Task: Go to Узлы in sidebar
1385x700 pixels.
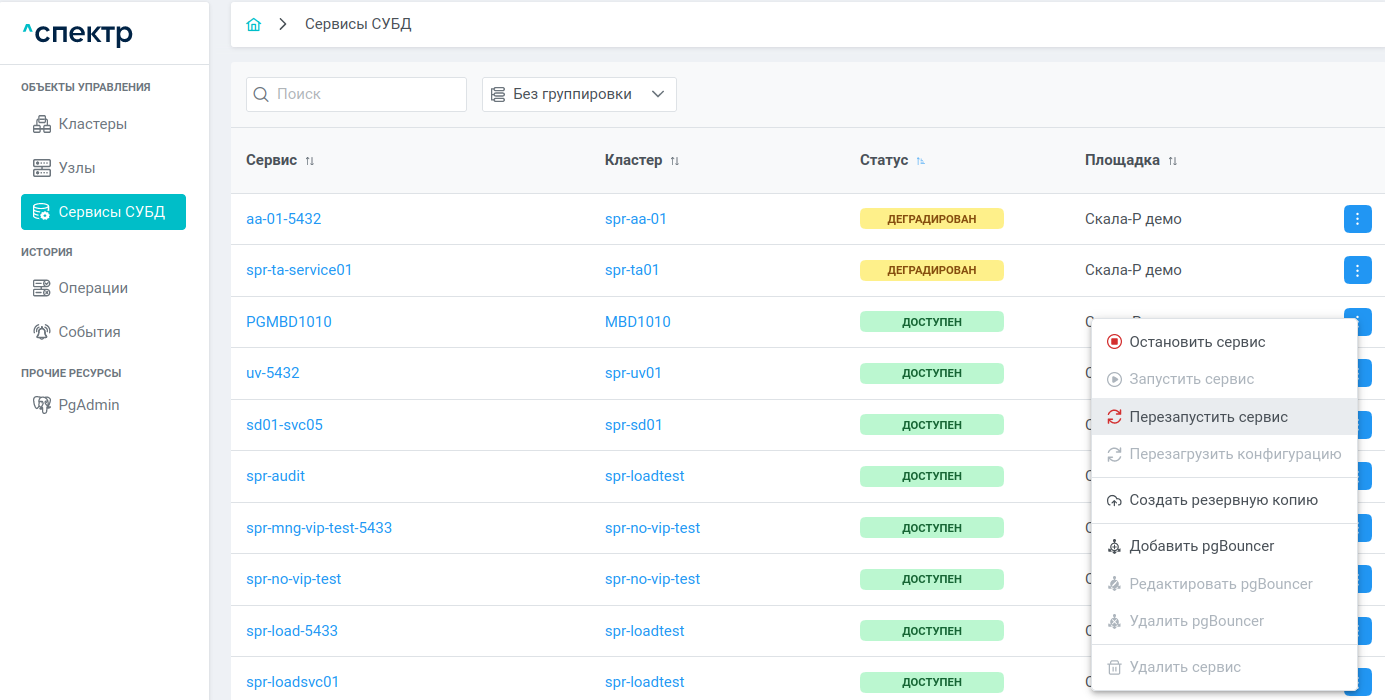Action: pos(76,168)
